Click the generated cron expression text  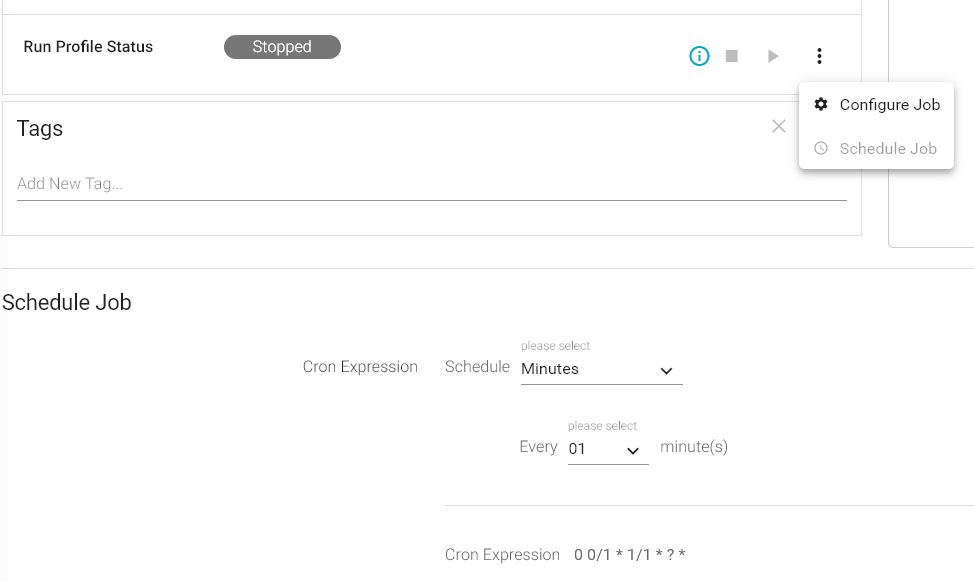point(630,554)
